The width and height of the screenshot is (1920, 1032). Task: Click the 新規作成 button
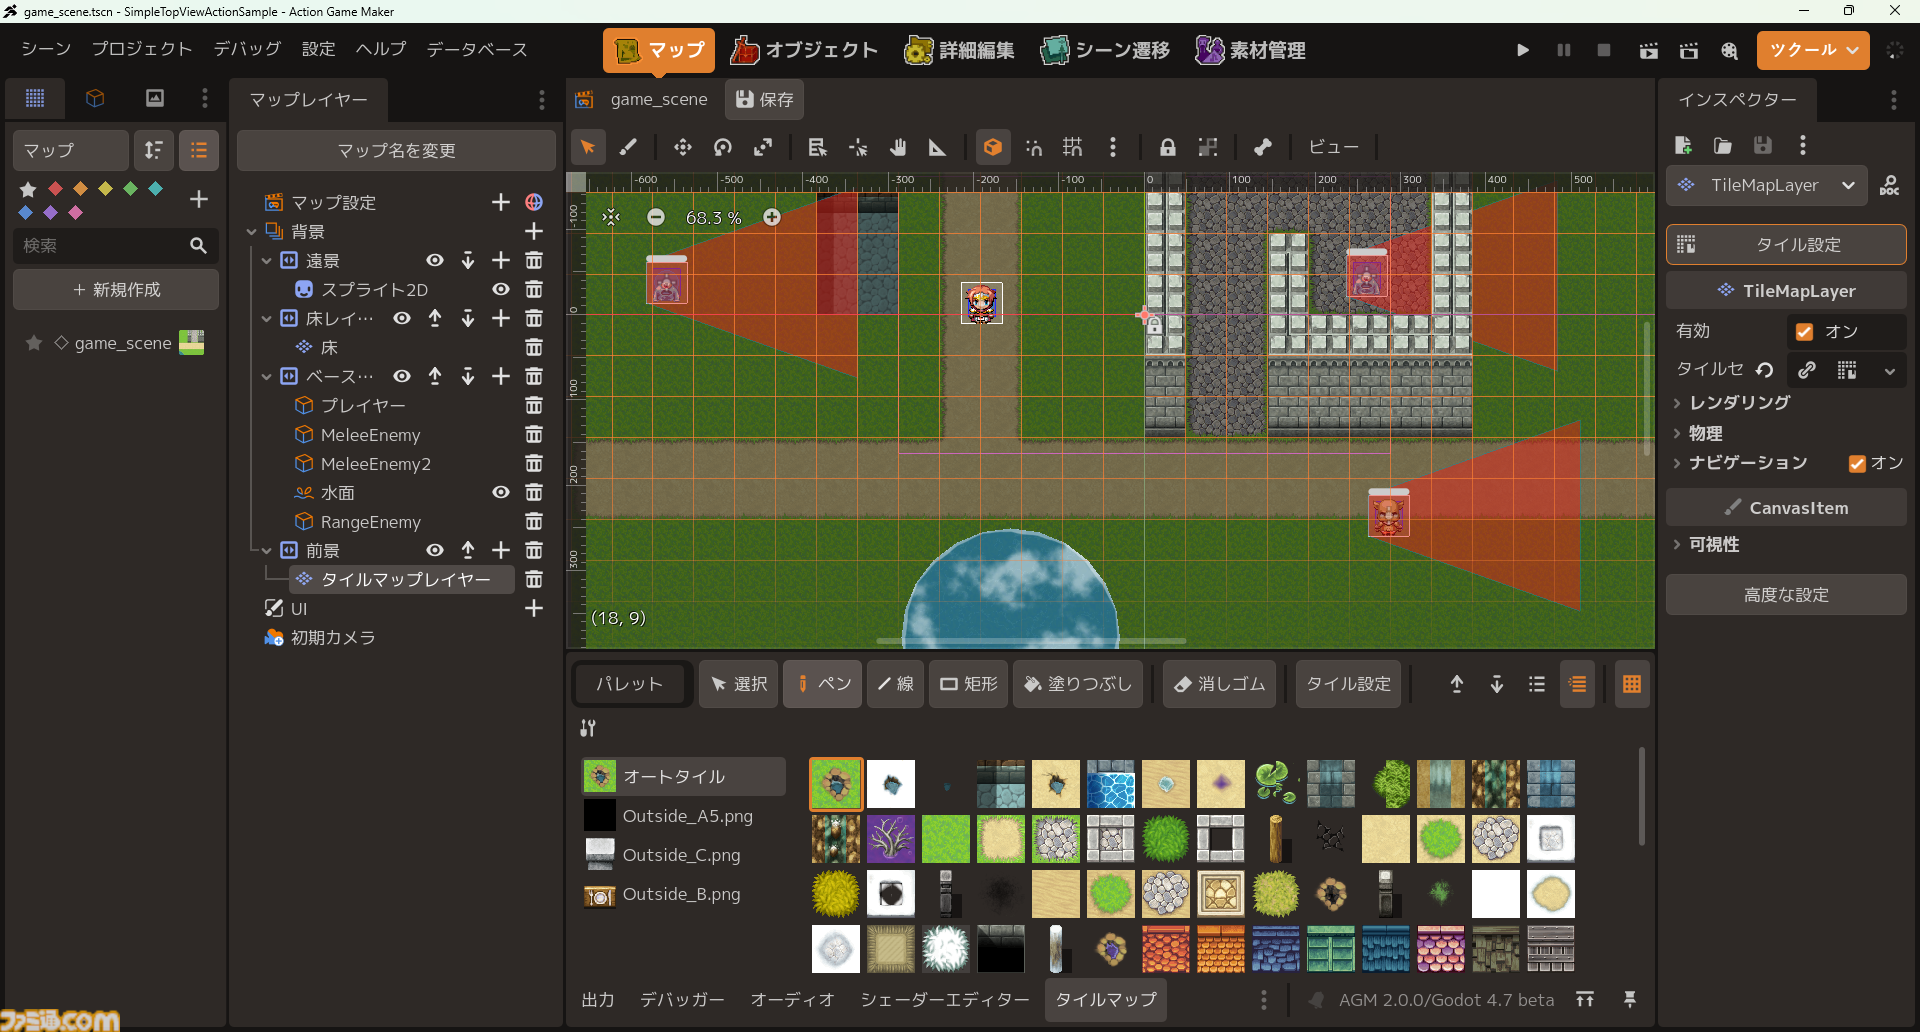pyautogui.click(x=116, y=289)
